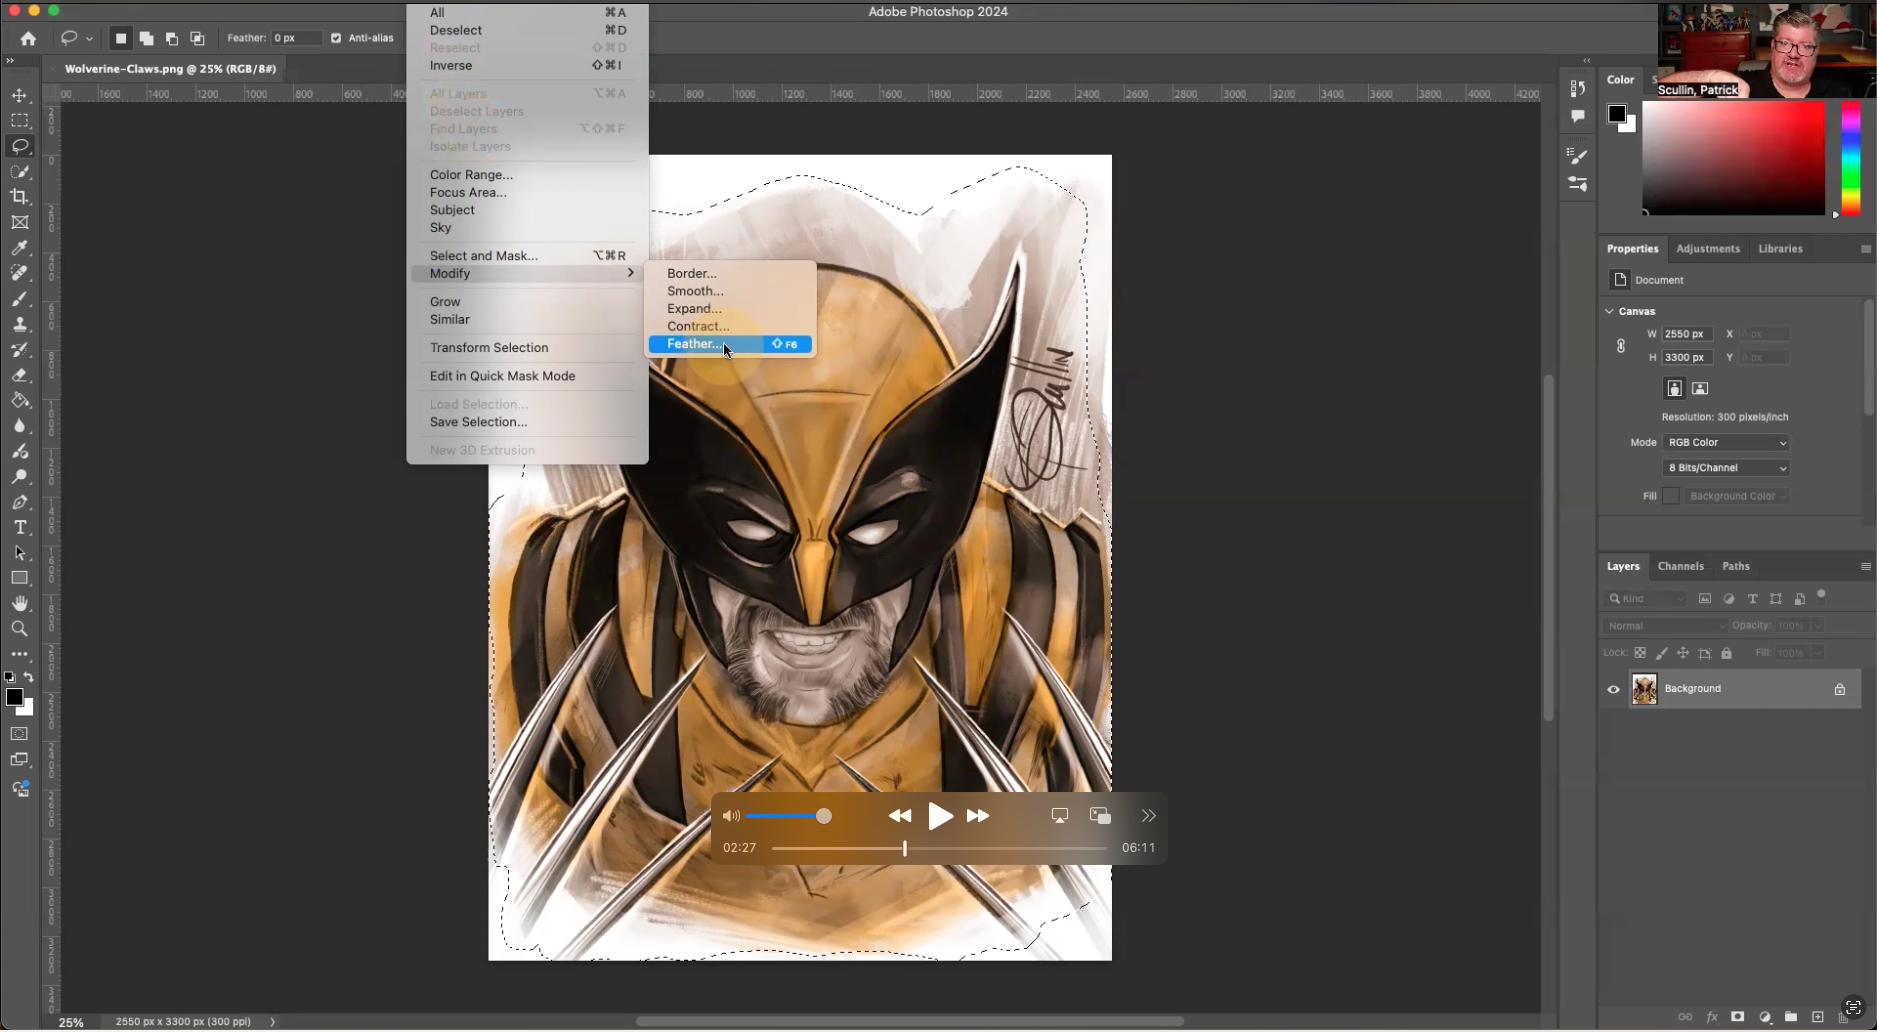Viewport: 1877px width, 1032px height.
Task: Select the Horizontal Type tool
Action: [19, 528]
